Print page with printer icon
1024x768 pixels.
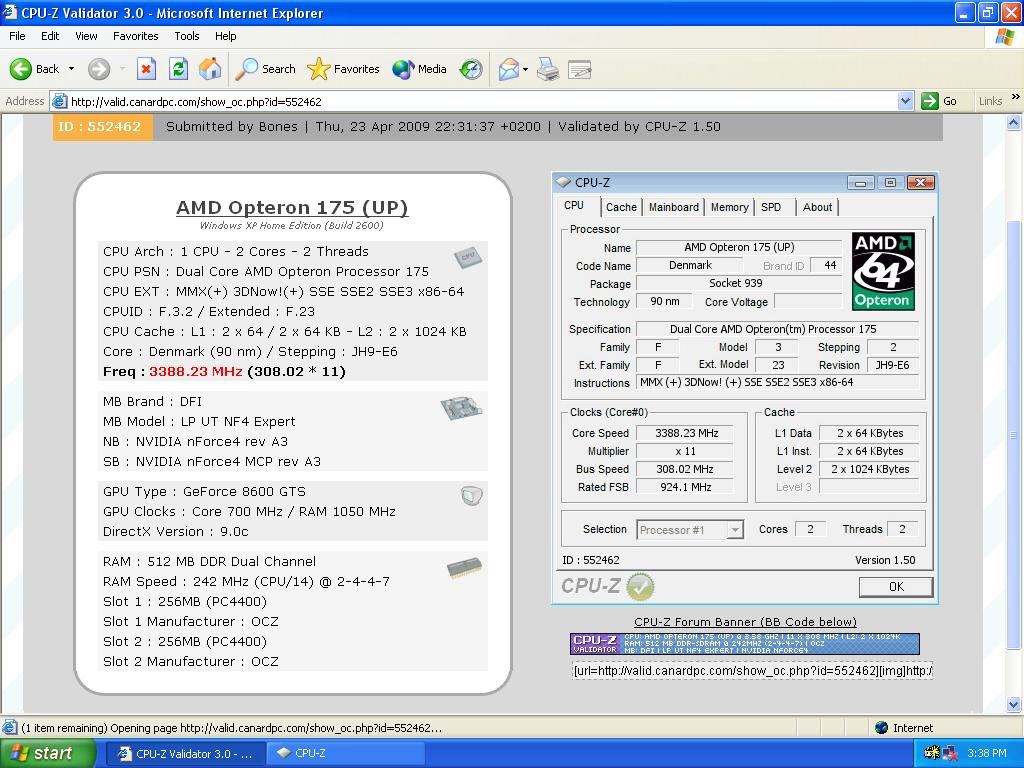(548, 69)
